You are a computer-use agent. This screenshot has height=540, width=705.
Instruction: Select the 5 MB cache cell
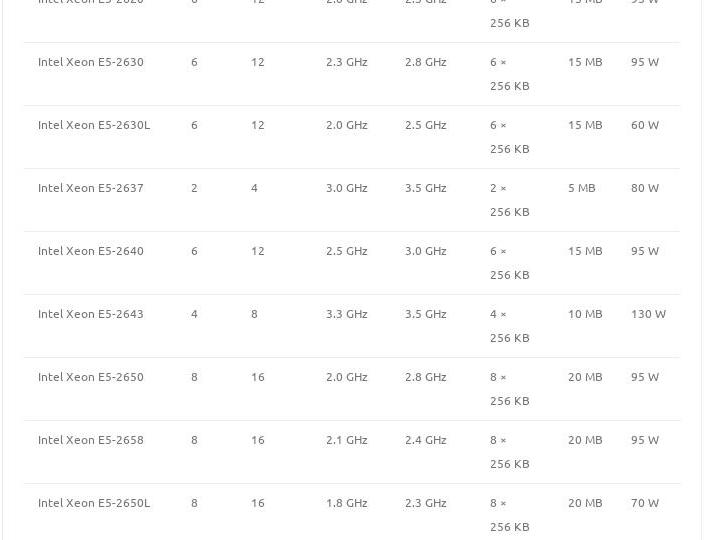coord(581,188)
